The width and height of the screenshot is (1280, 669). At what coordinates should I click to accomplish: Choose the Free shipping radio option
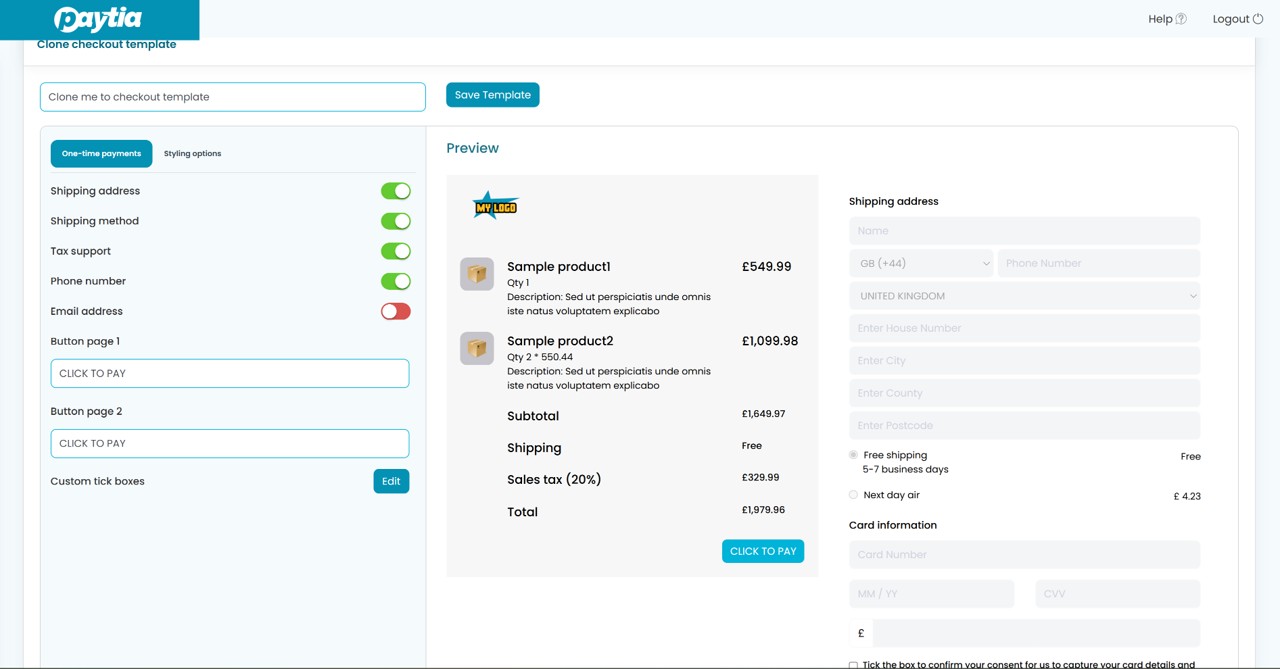[853, 455]
